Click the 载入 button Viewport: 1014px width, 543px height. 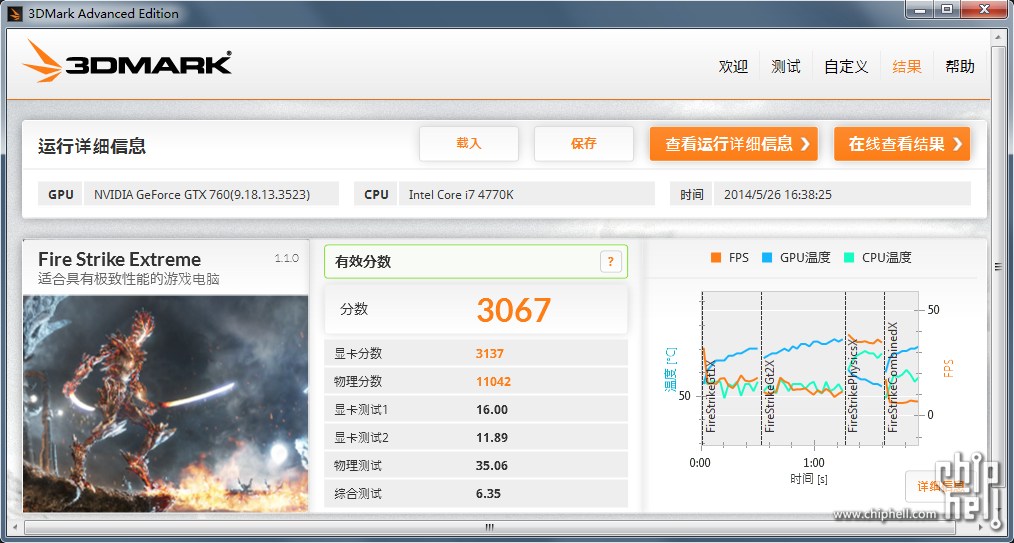coord(469,144)
